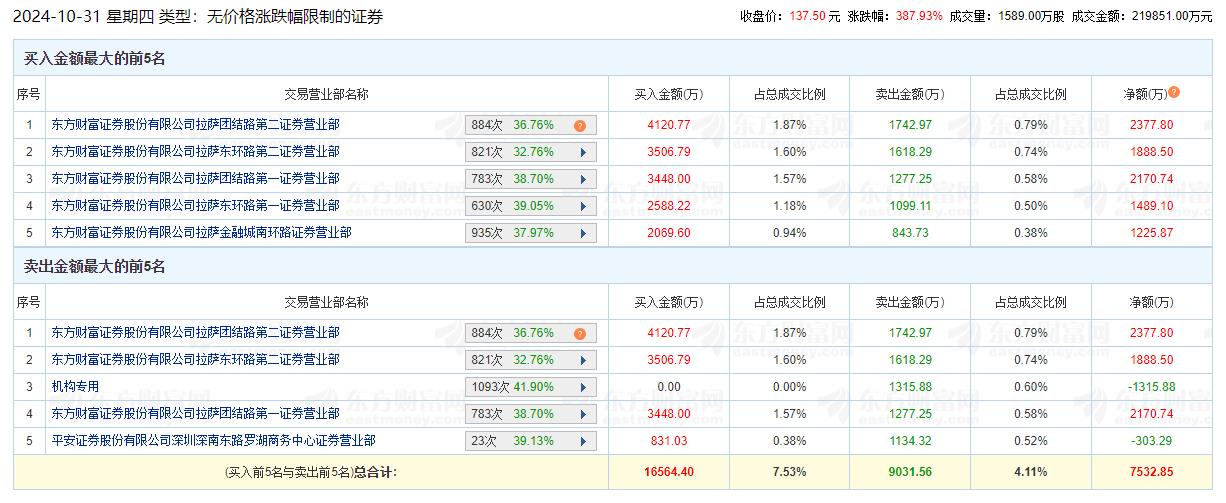The image size is (1226, 503).
Task: Click orange question icon in sell table's 884次 box
Action: click(579, 334)
